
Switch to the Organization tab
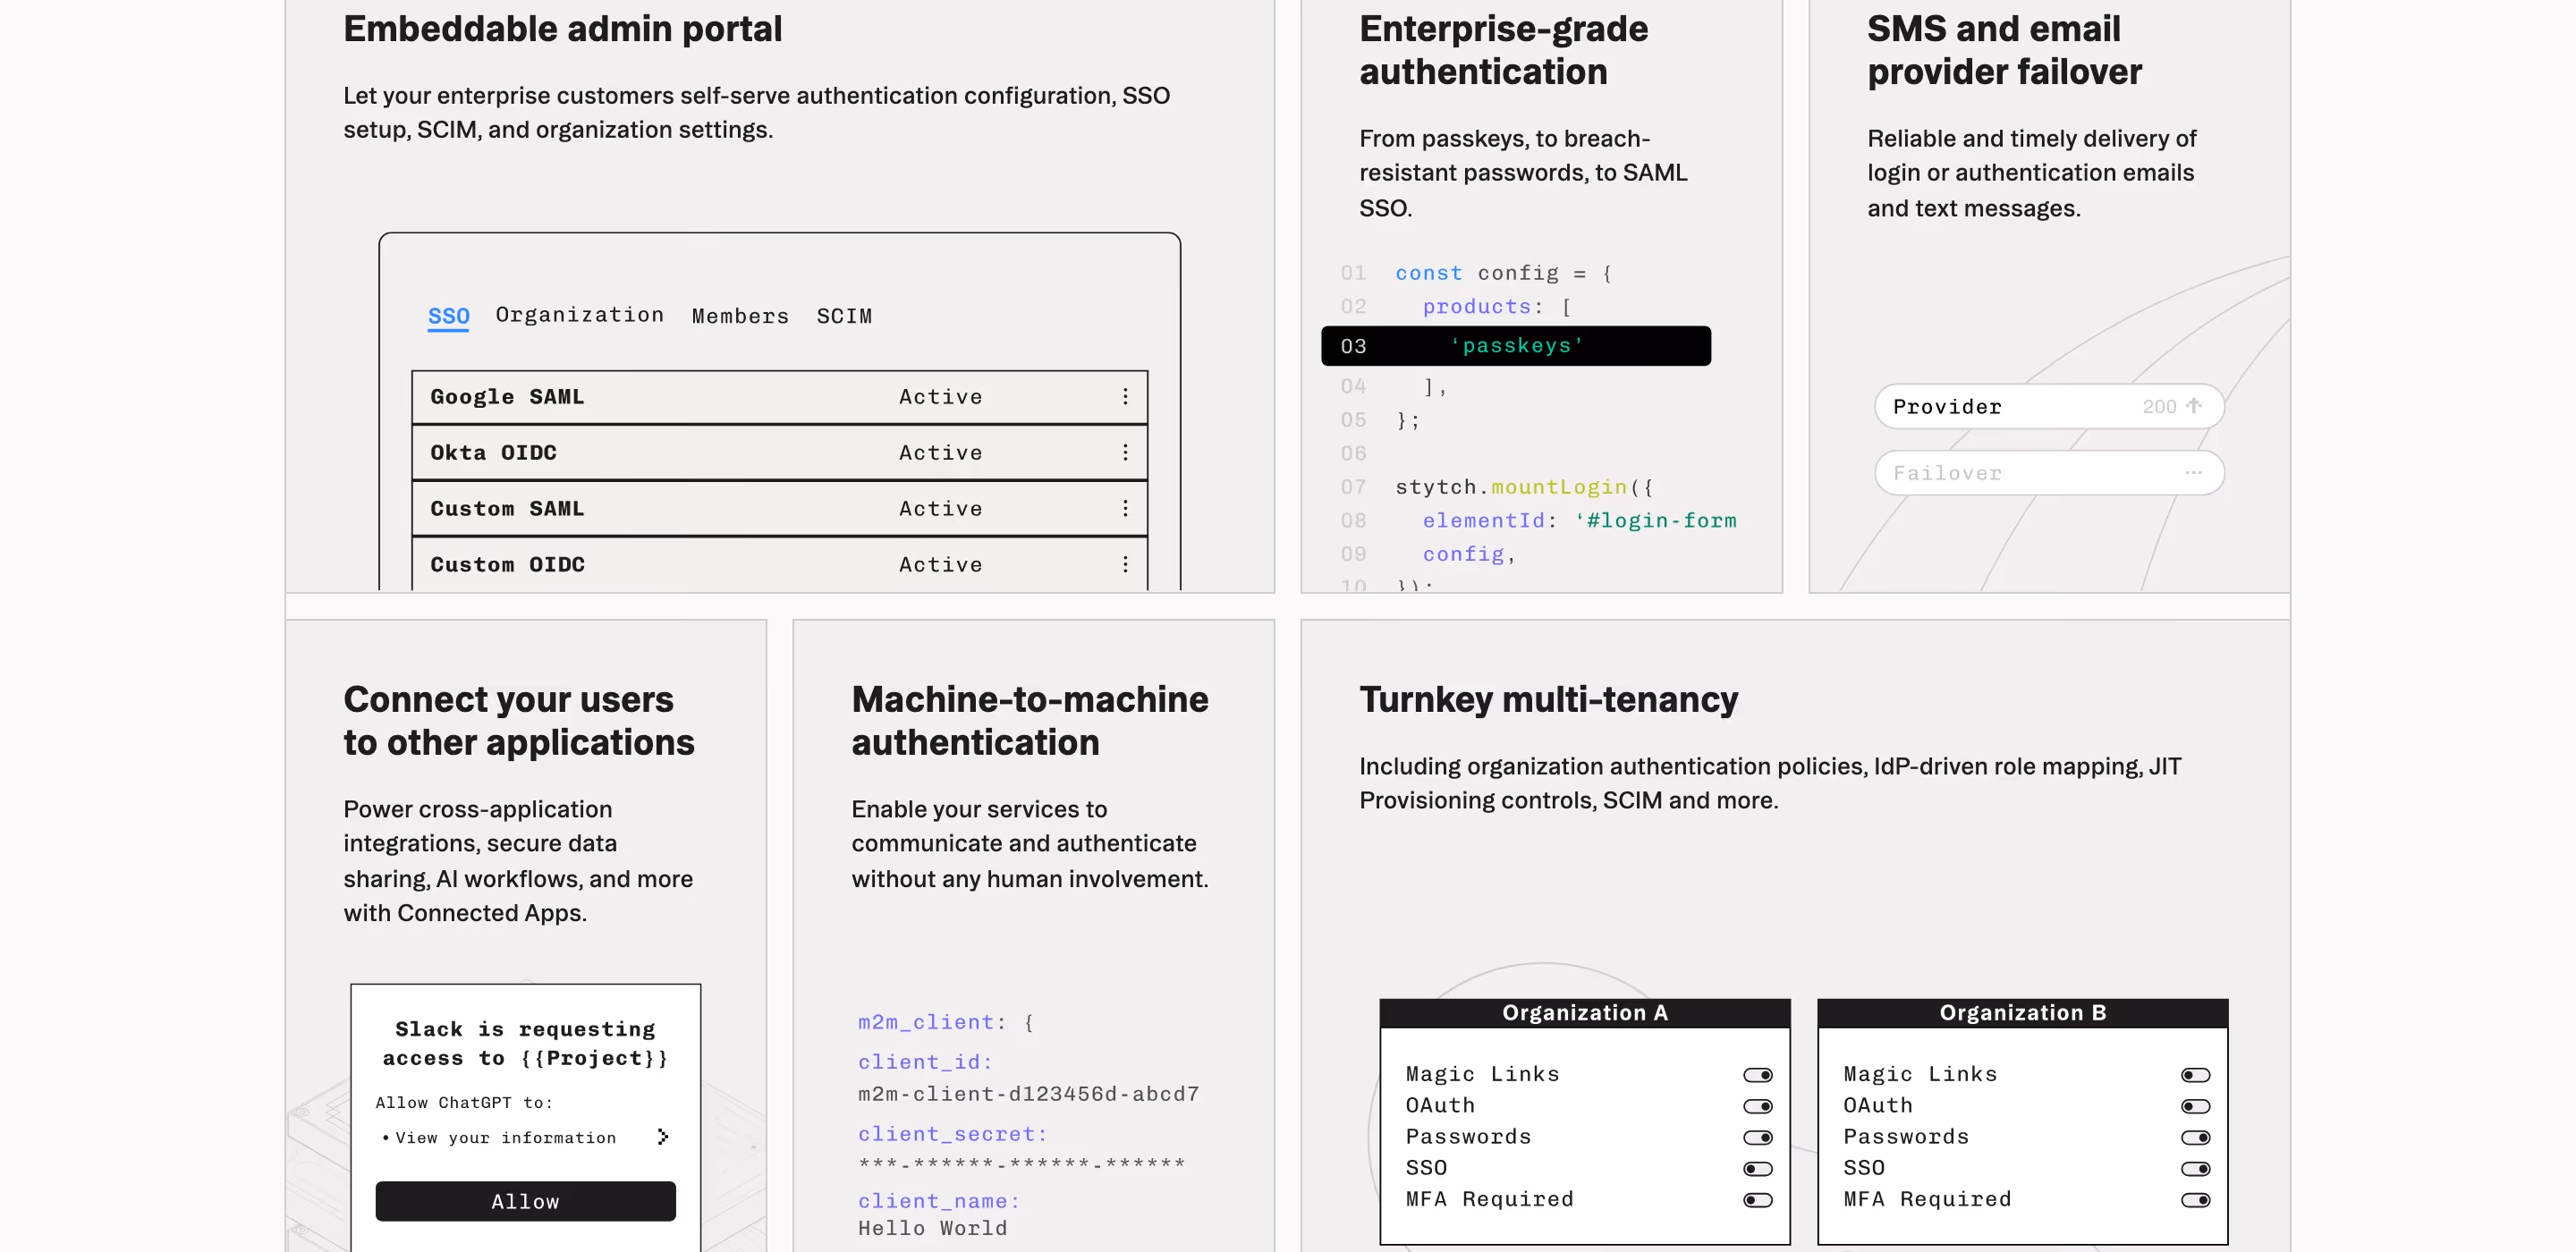pos(580,315)
